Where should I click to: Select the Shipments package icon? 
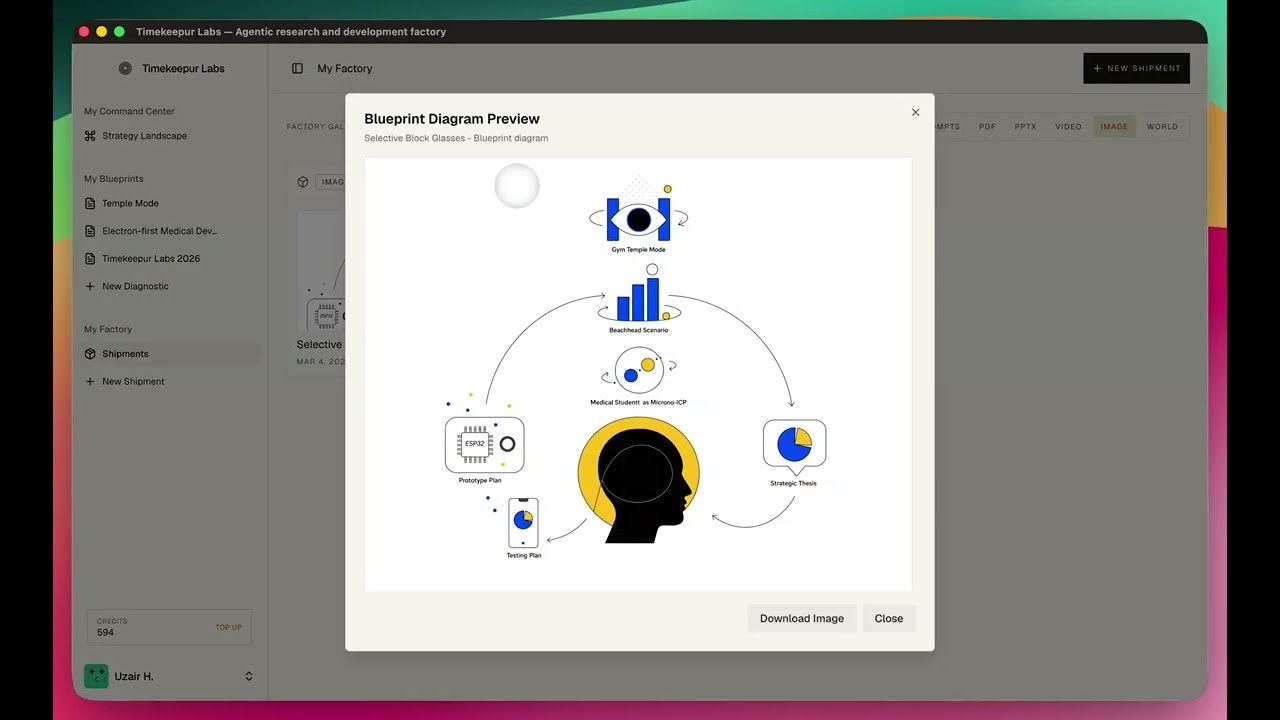(89, 353)
